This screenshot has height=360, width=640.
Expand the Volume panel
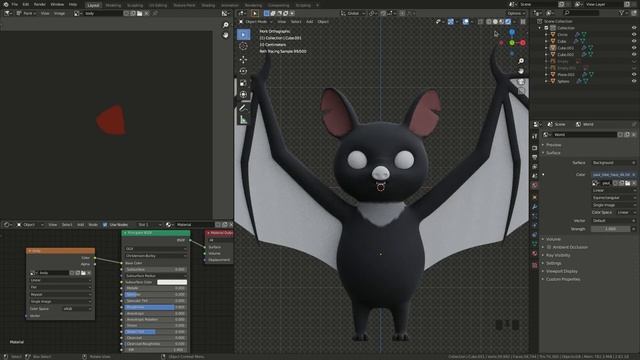click(552, 239)
